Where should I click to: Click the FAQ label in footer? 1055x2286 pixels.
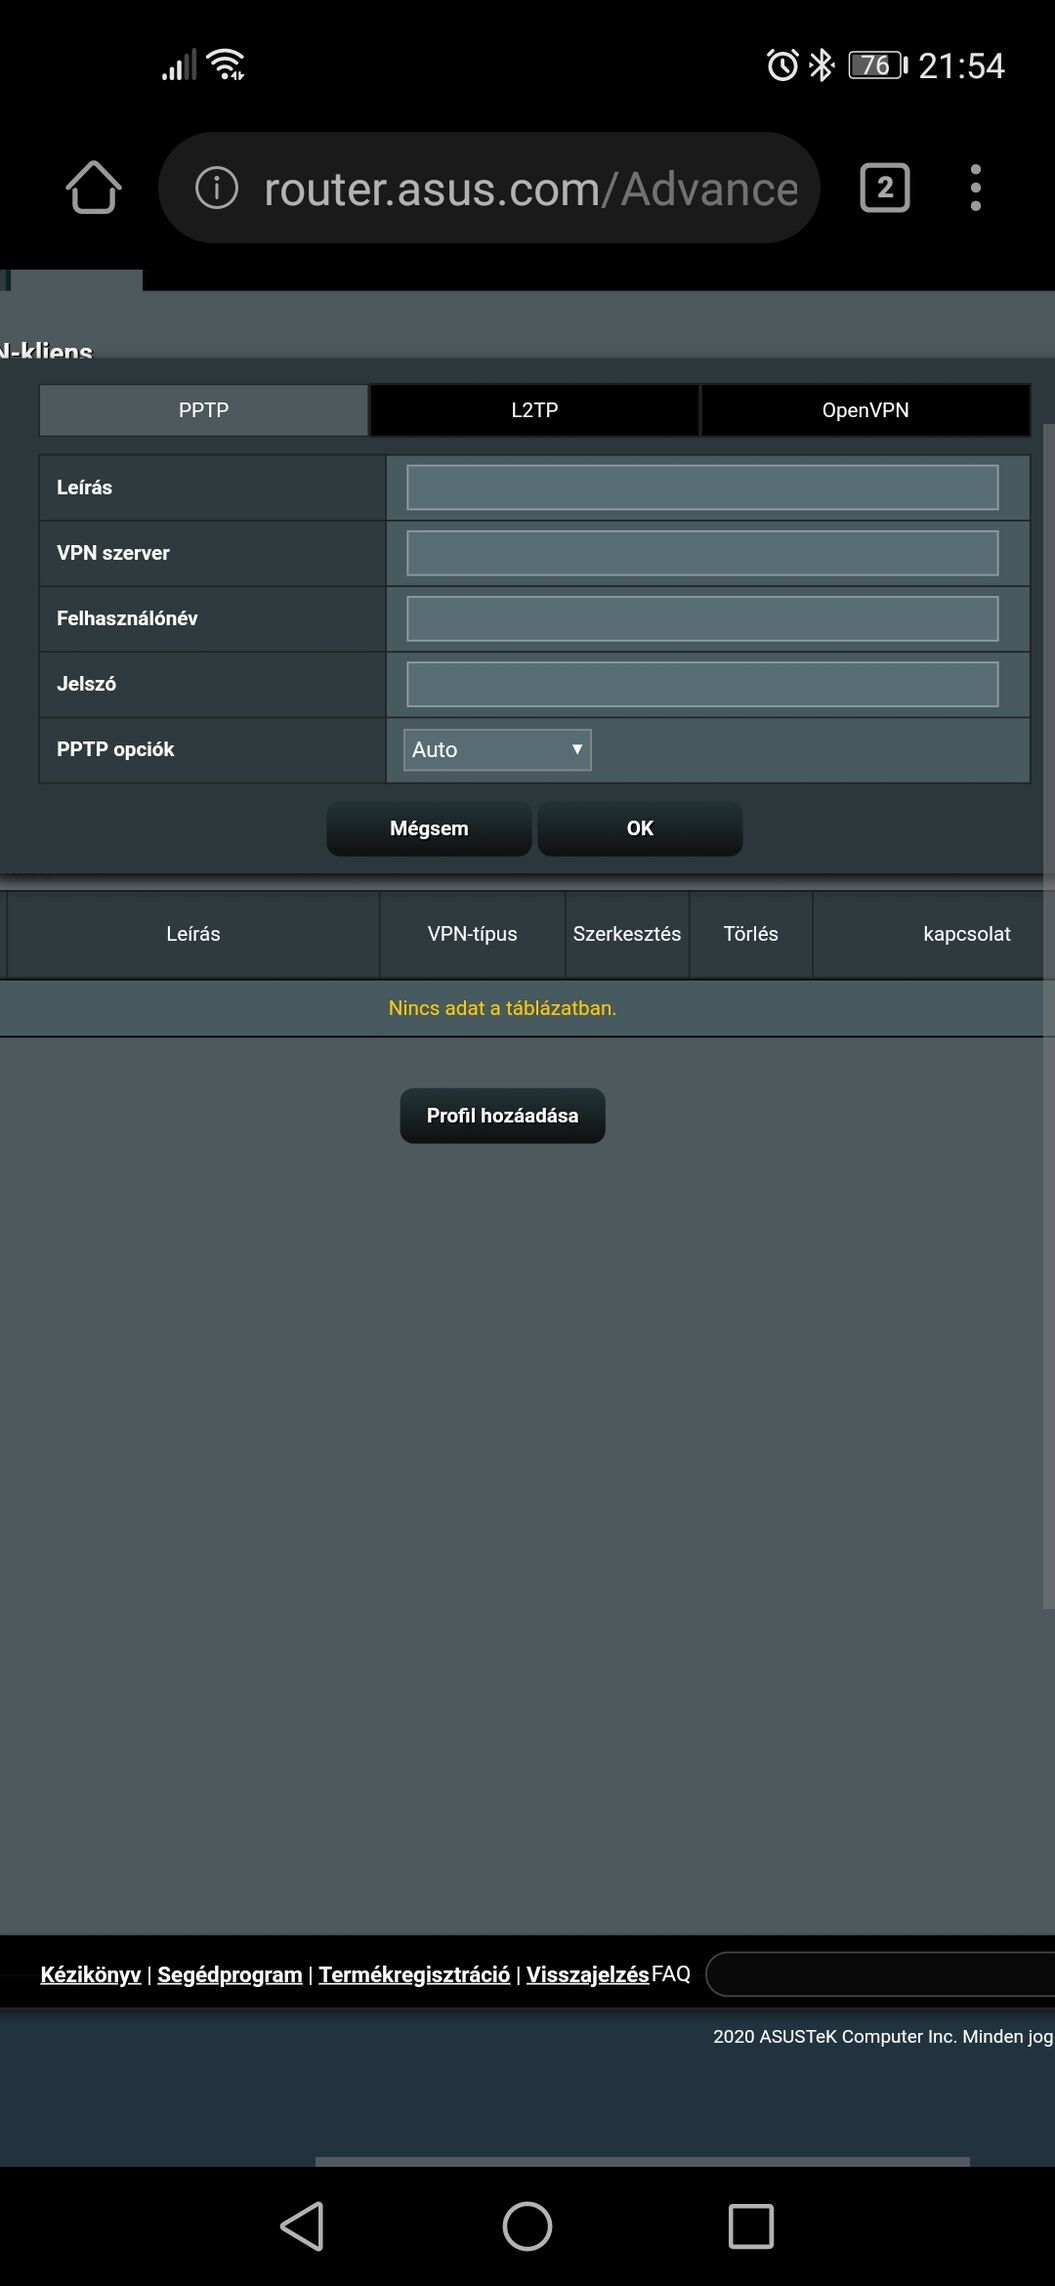pyautogui.click(x=671, y=1974)
